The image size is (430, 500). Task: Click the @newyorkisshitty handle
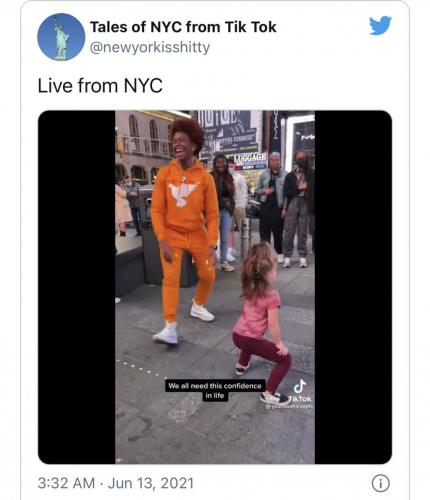pos(150,47)
